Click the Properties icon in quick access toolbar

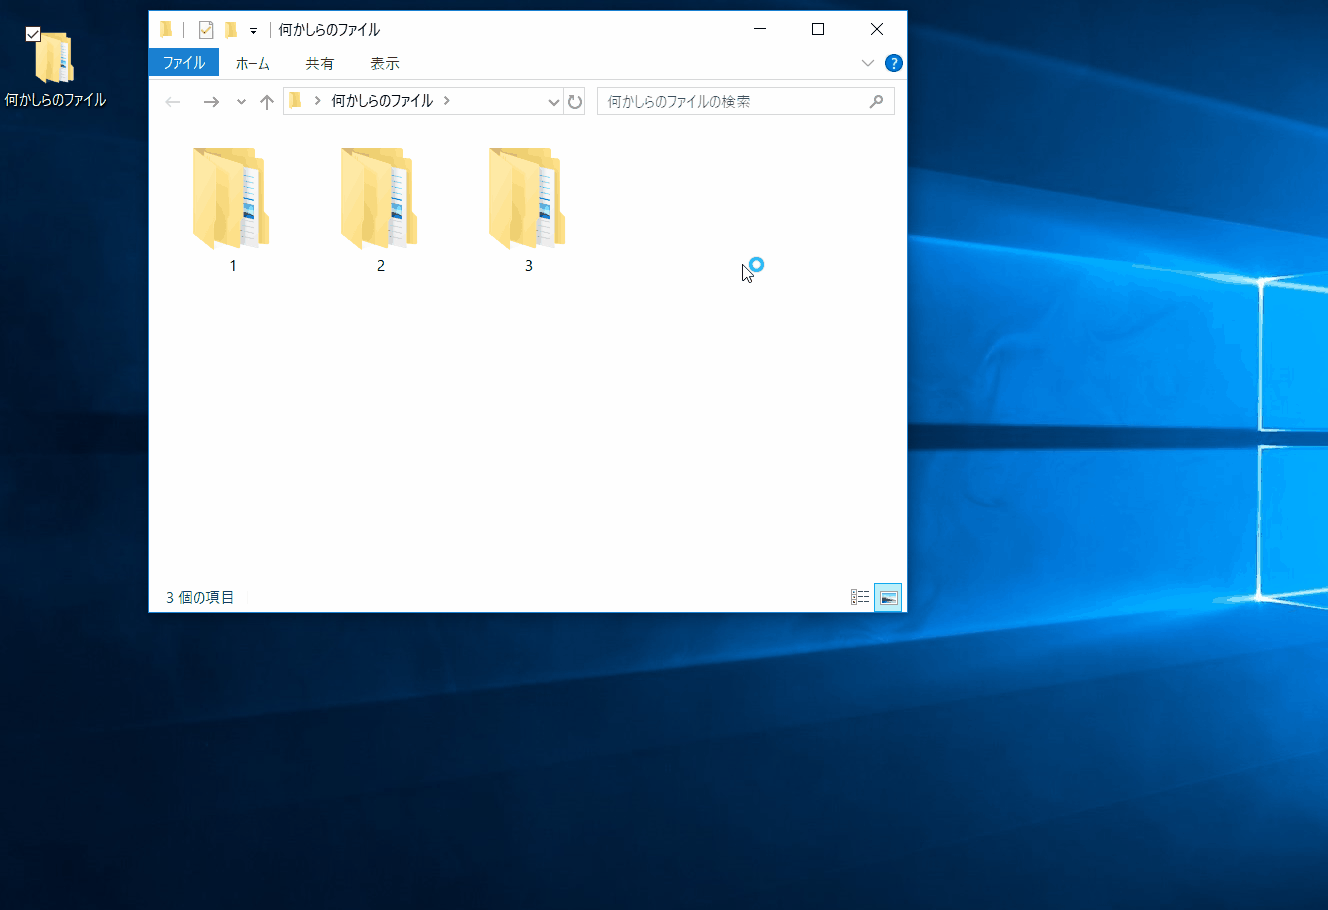206,30
